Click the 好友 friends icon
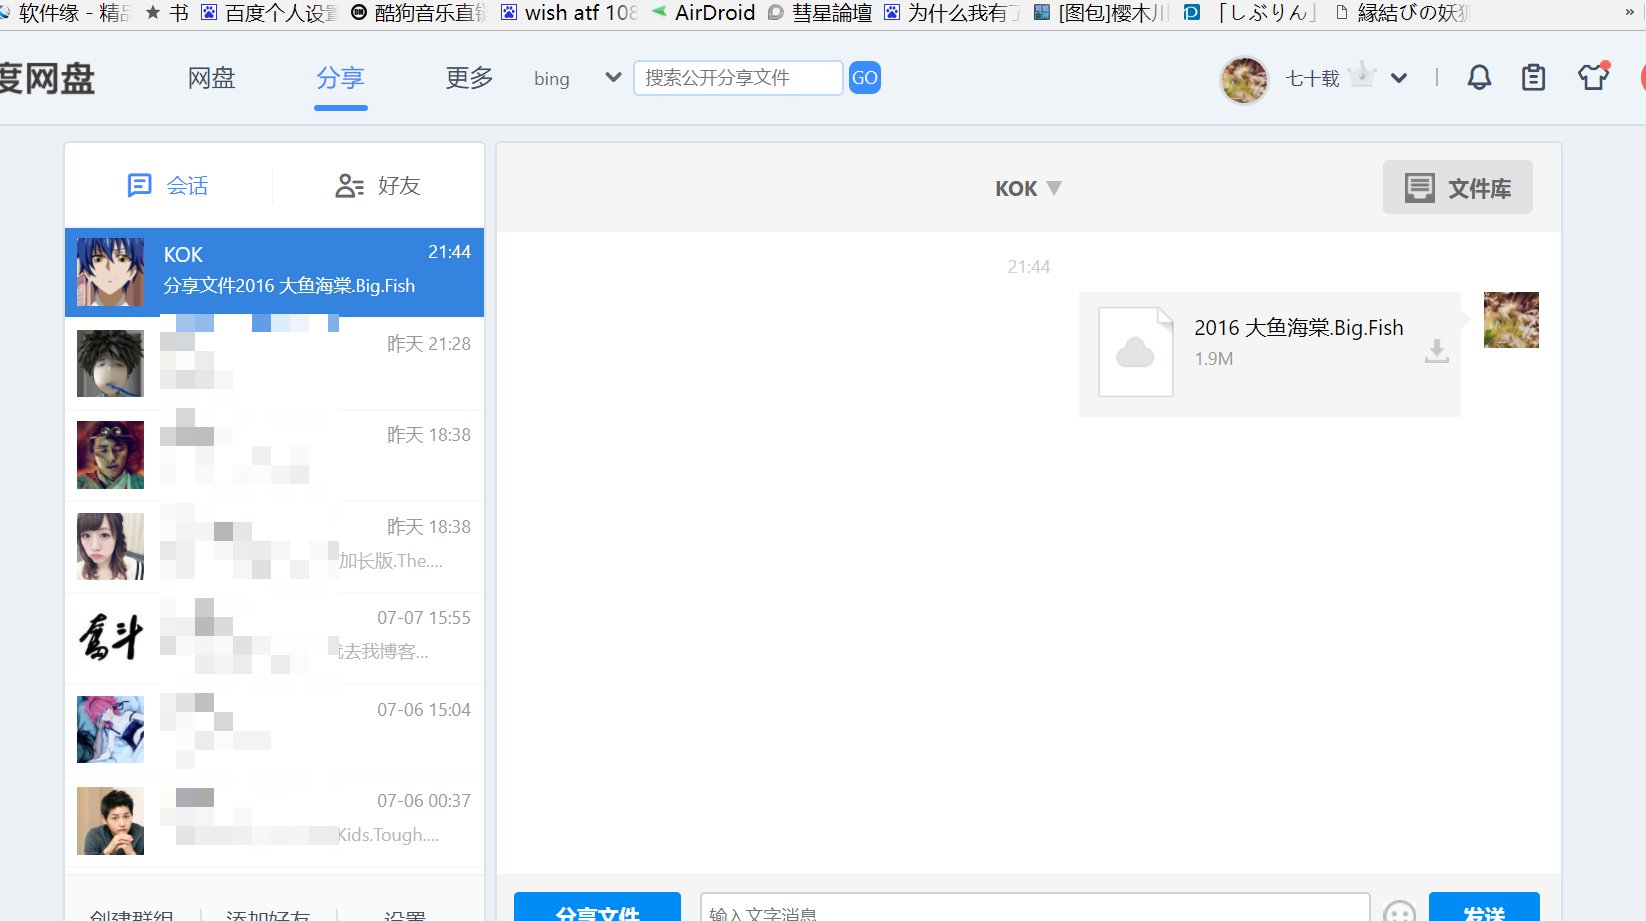 347,185
